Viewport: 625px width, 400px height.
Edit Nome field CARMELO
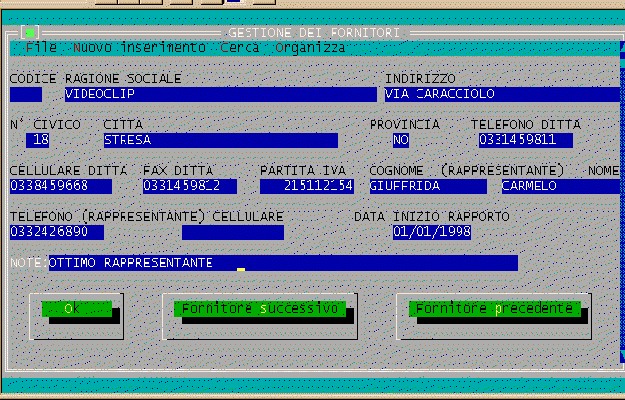tap(561, 186)
